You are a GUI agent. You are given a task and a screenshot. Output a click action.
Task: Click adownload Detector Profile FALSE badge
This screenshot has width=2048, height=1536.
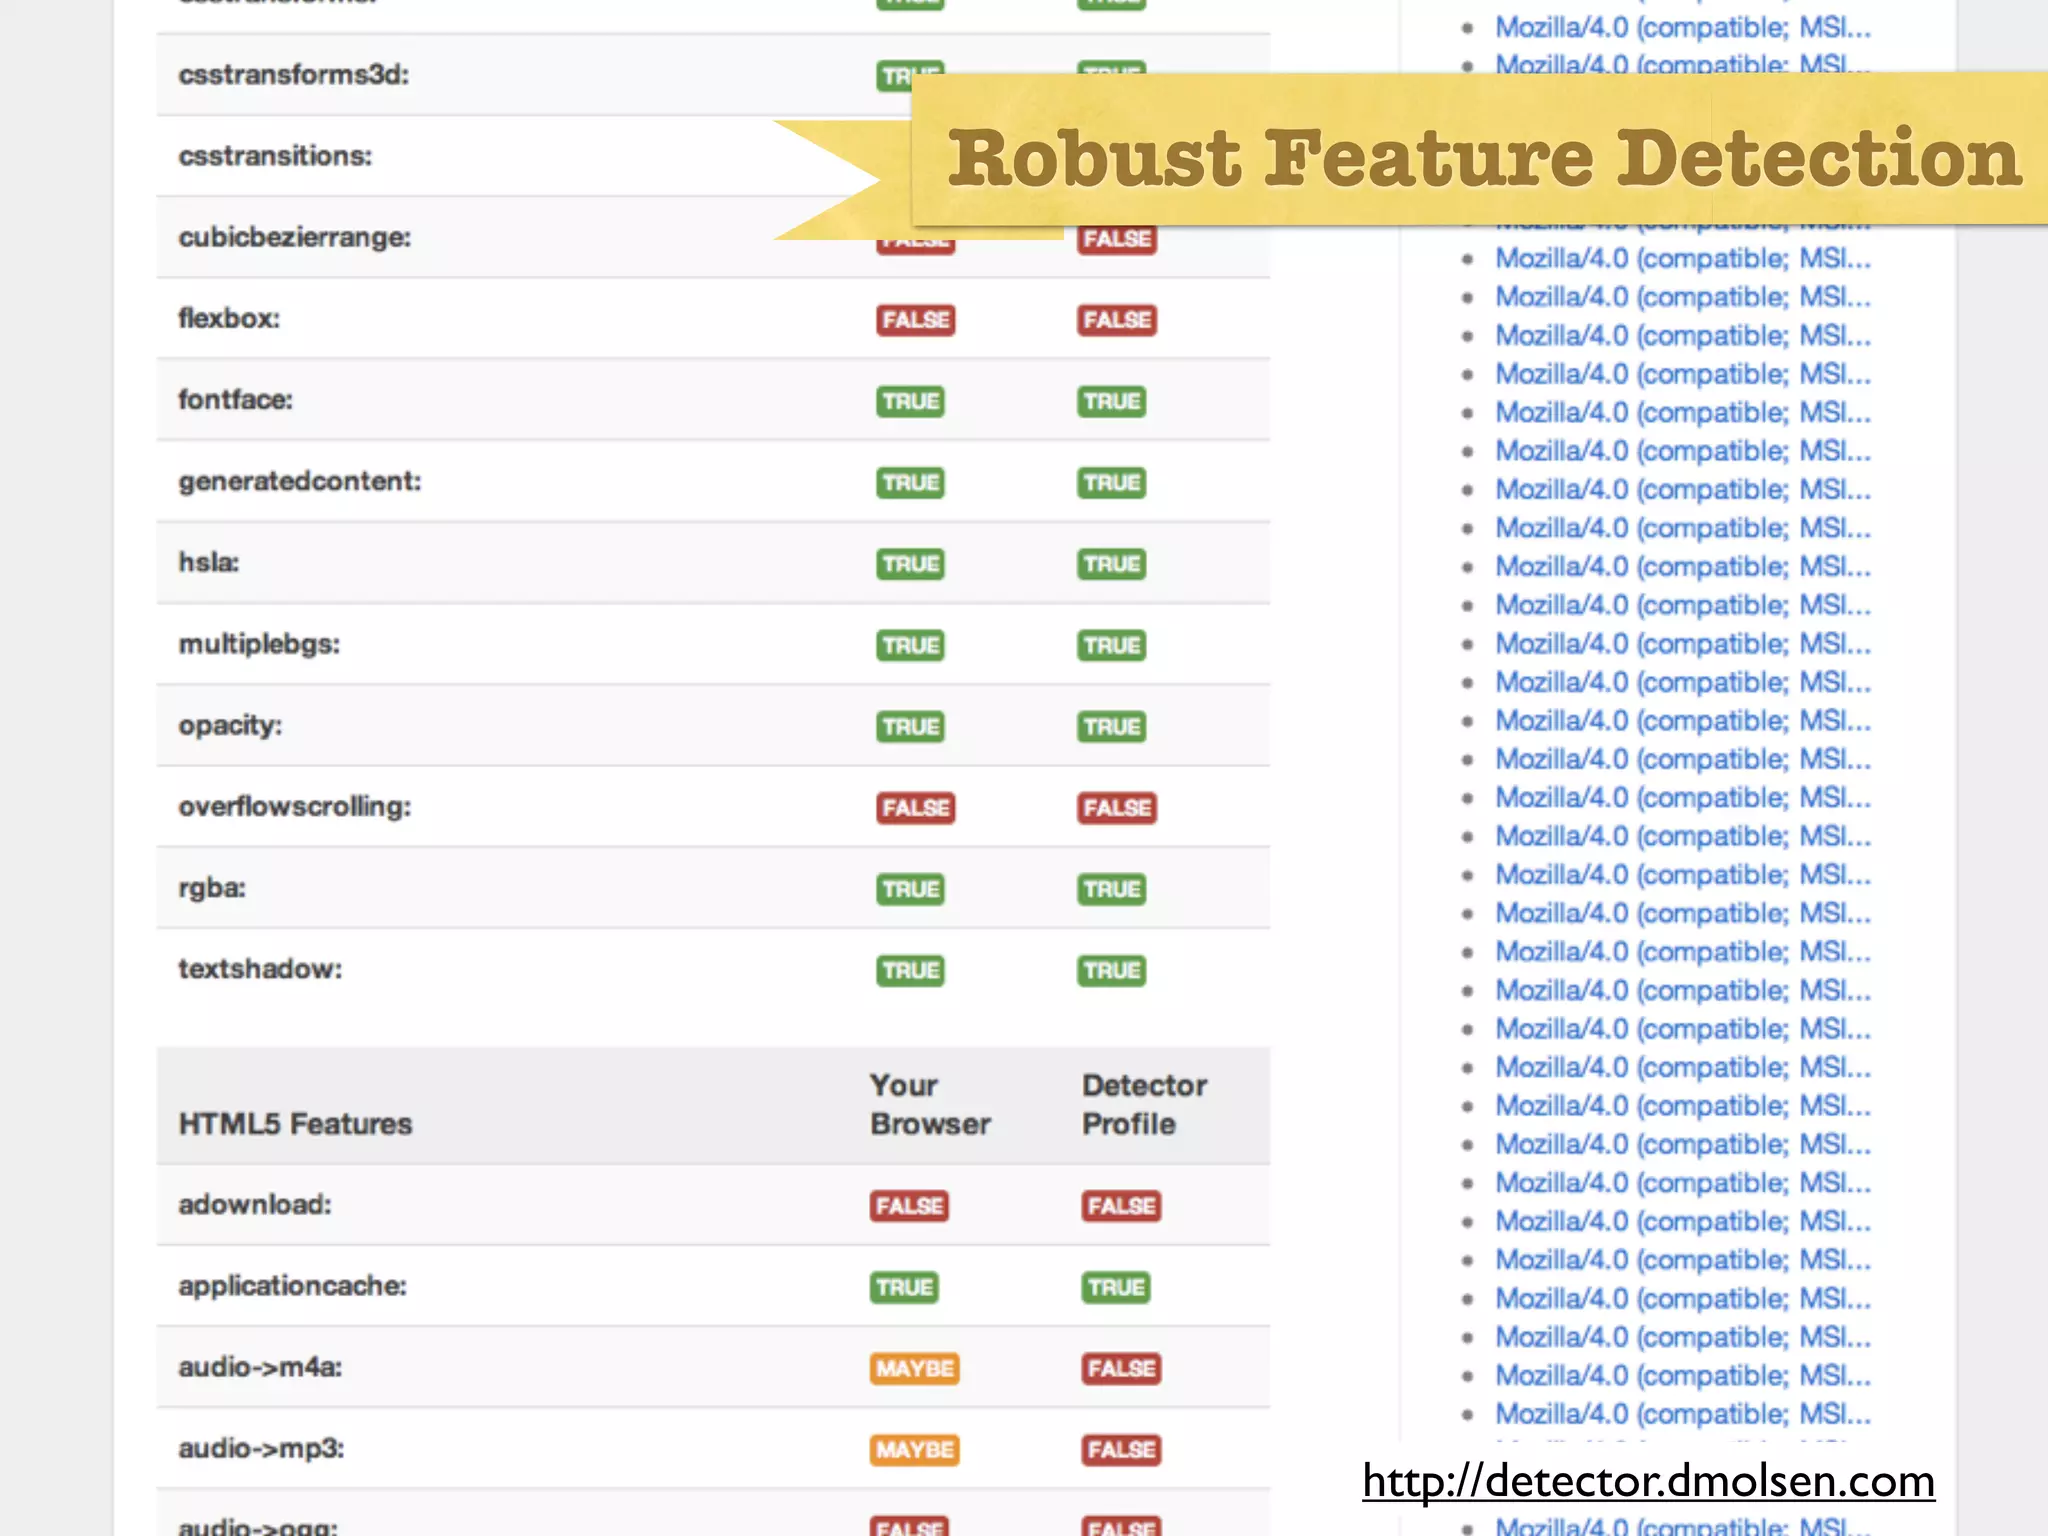tap(1121, 1207)
